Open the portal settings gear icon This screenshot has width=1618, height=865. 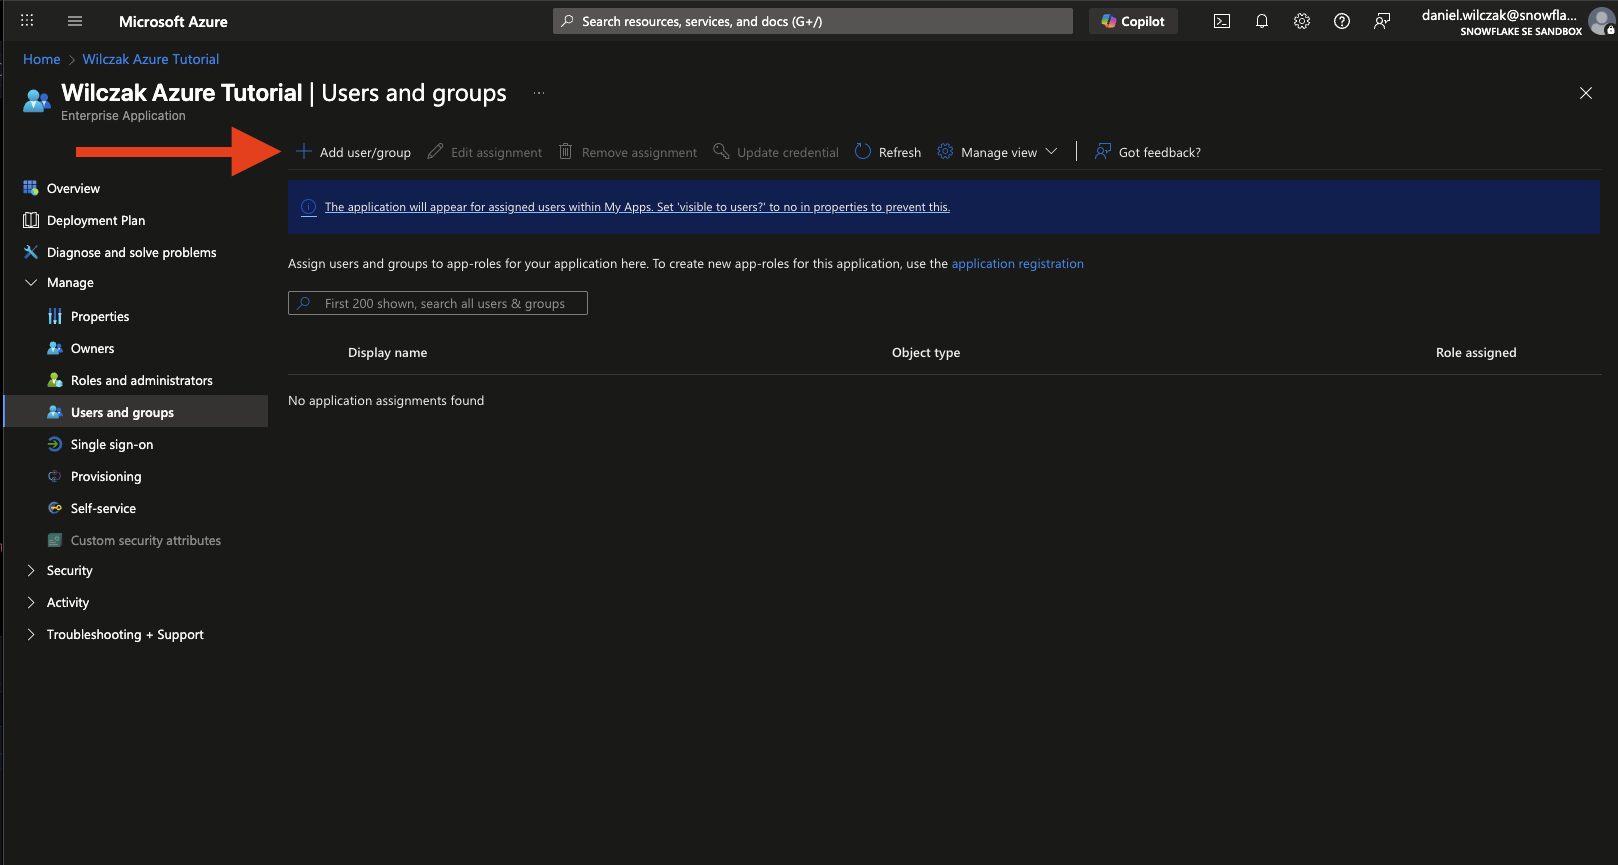point(1301,21)
